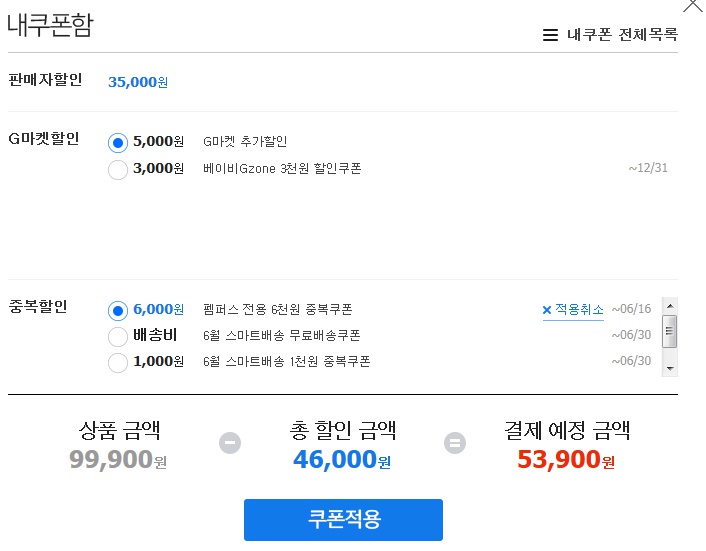
Task: Click the blue X icon beside 적용취소
Action: (x=547, y=310)
